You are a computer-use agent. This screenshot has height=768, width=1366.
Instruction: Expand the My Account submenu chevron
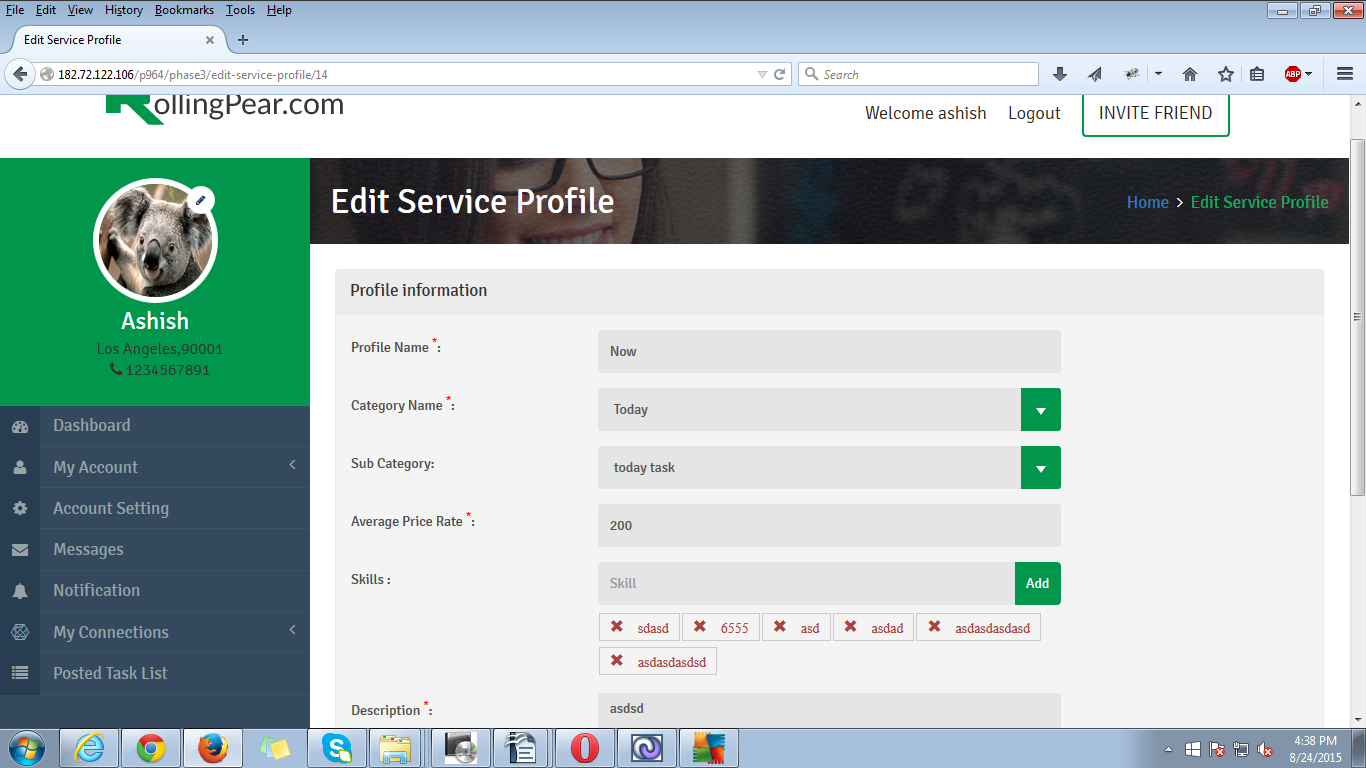(293, 465)
